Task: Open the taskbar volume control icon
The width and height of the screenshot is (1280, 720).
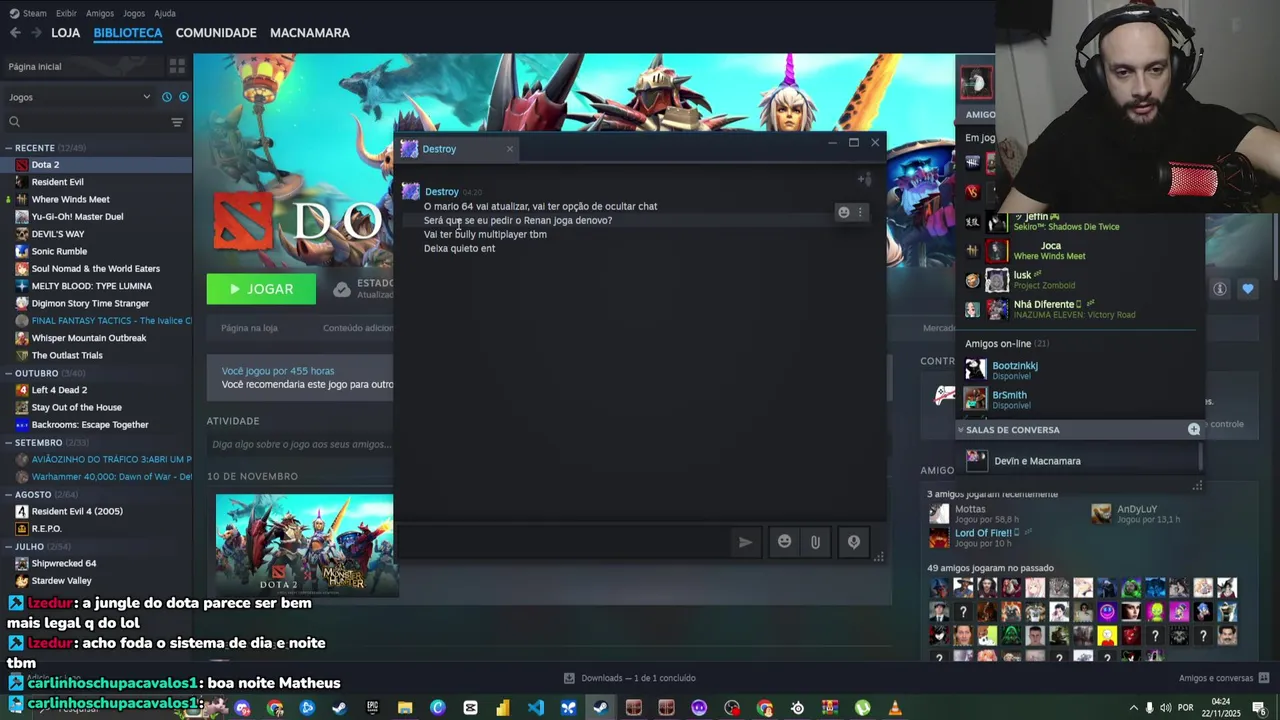Action: coord(1166,708)
